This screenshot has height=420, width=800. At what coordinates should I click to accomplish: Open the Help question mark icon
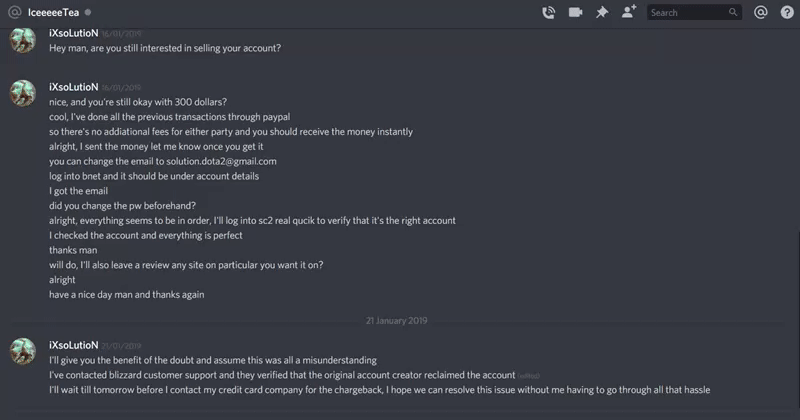785,13
